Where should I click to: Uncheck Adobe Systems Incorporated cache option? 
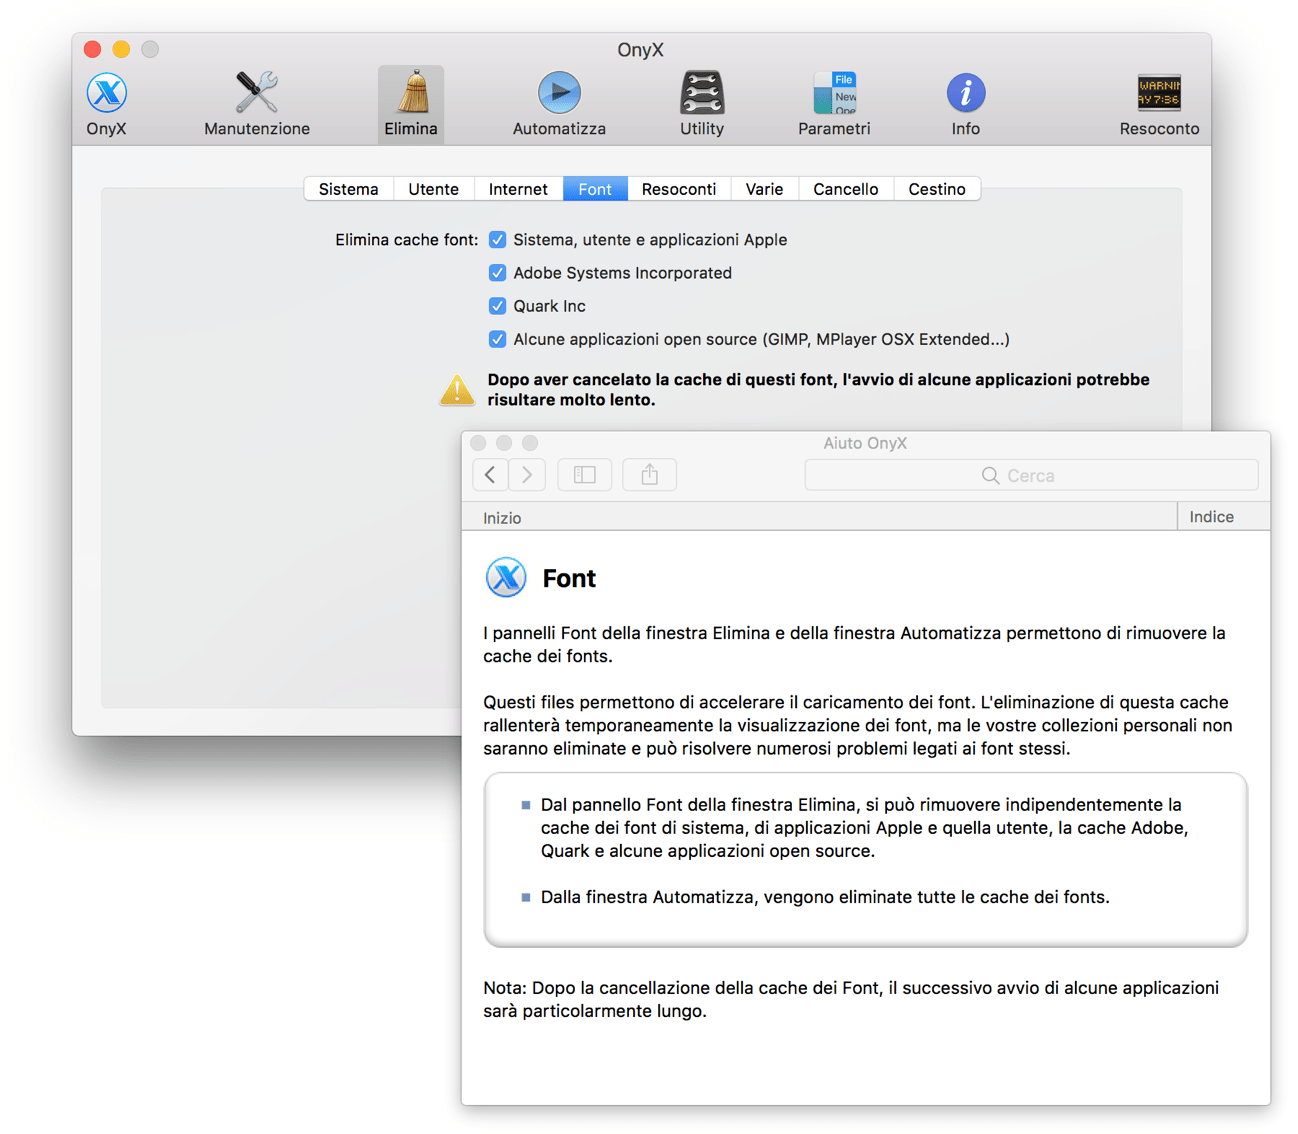click(x=497, y=272)
